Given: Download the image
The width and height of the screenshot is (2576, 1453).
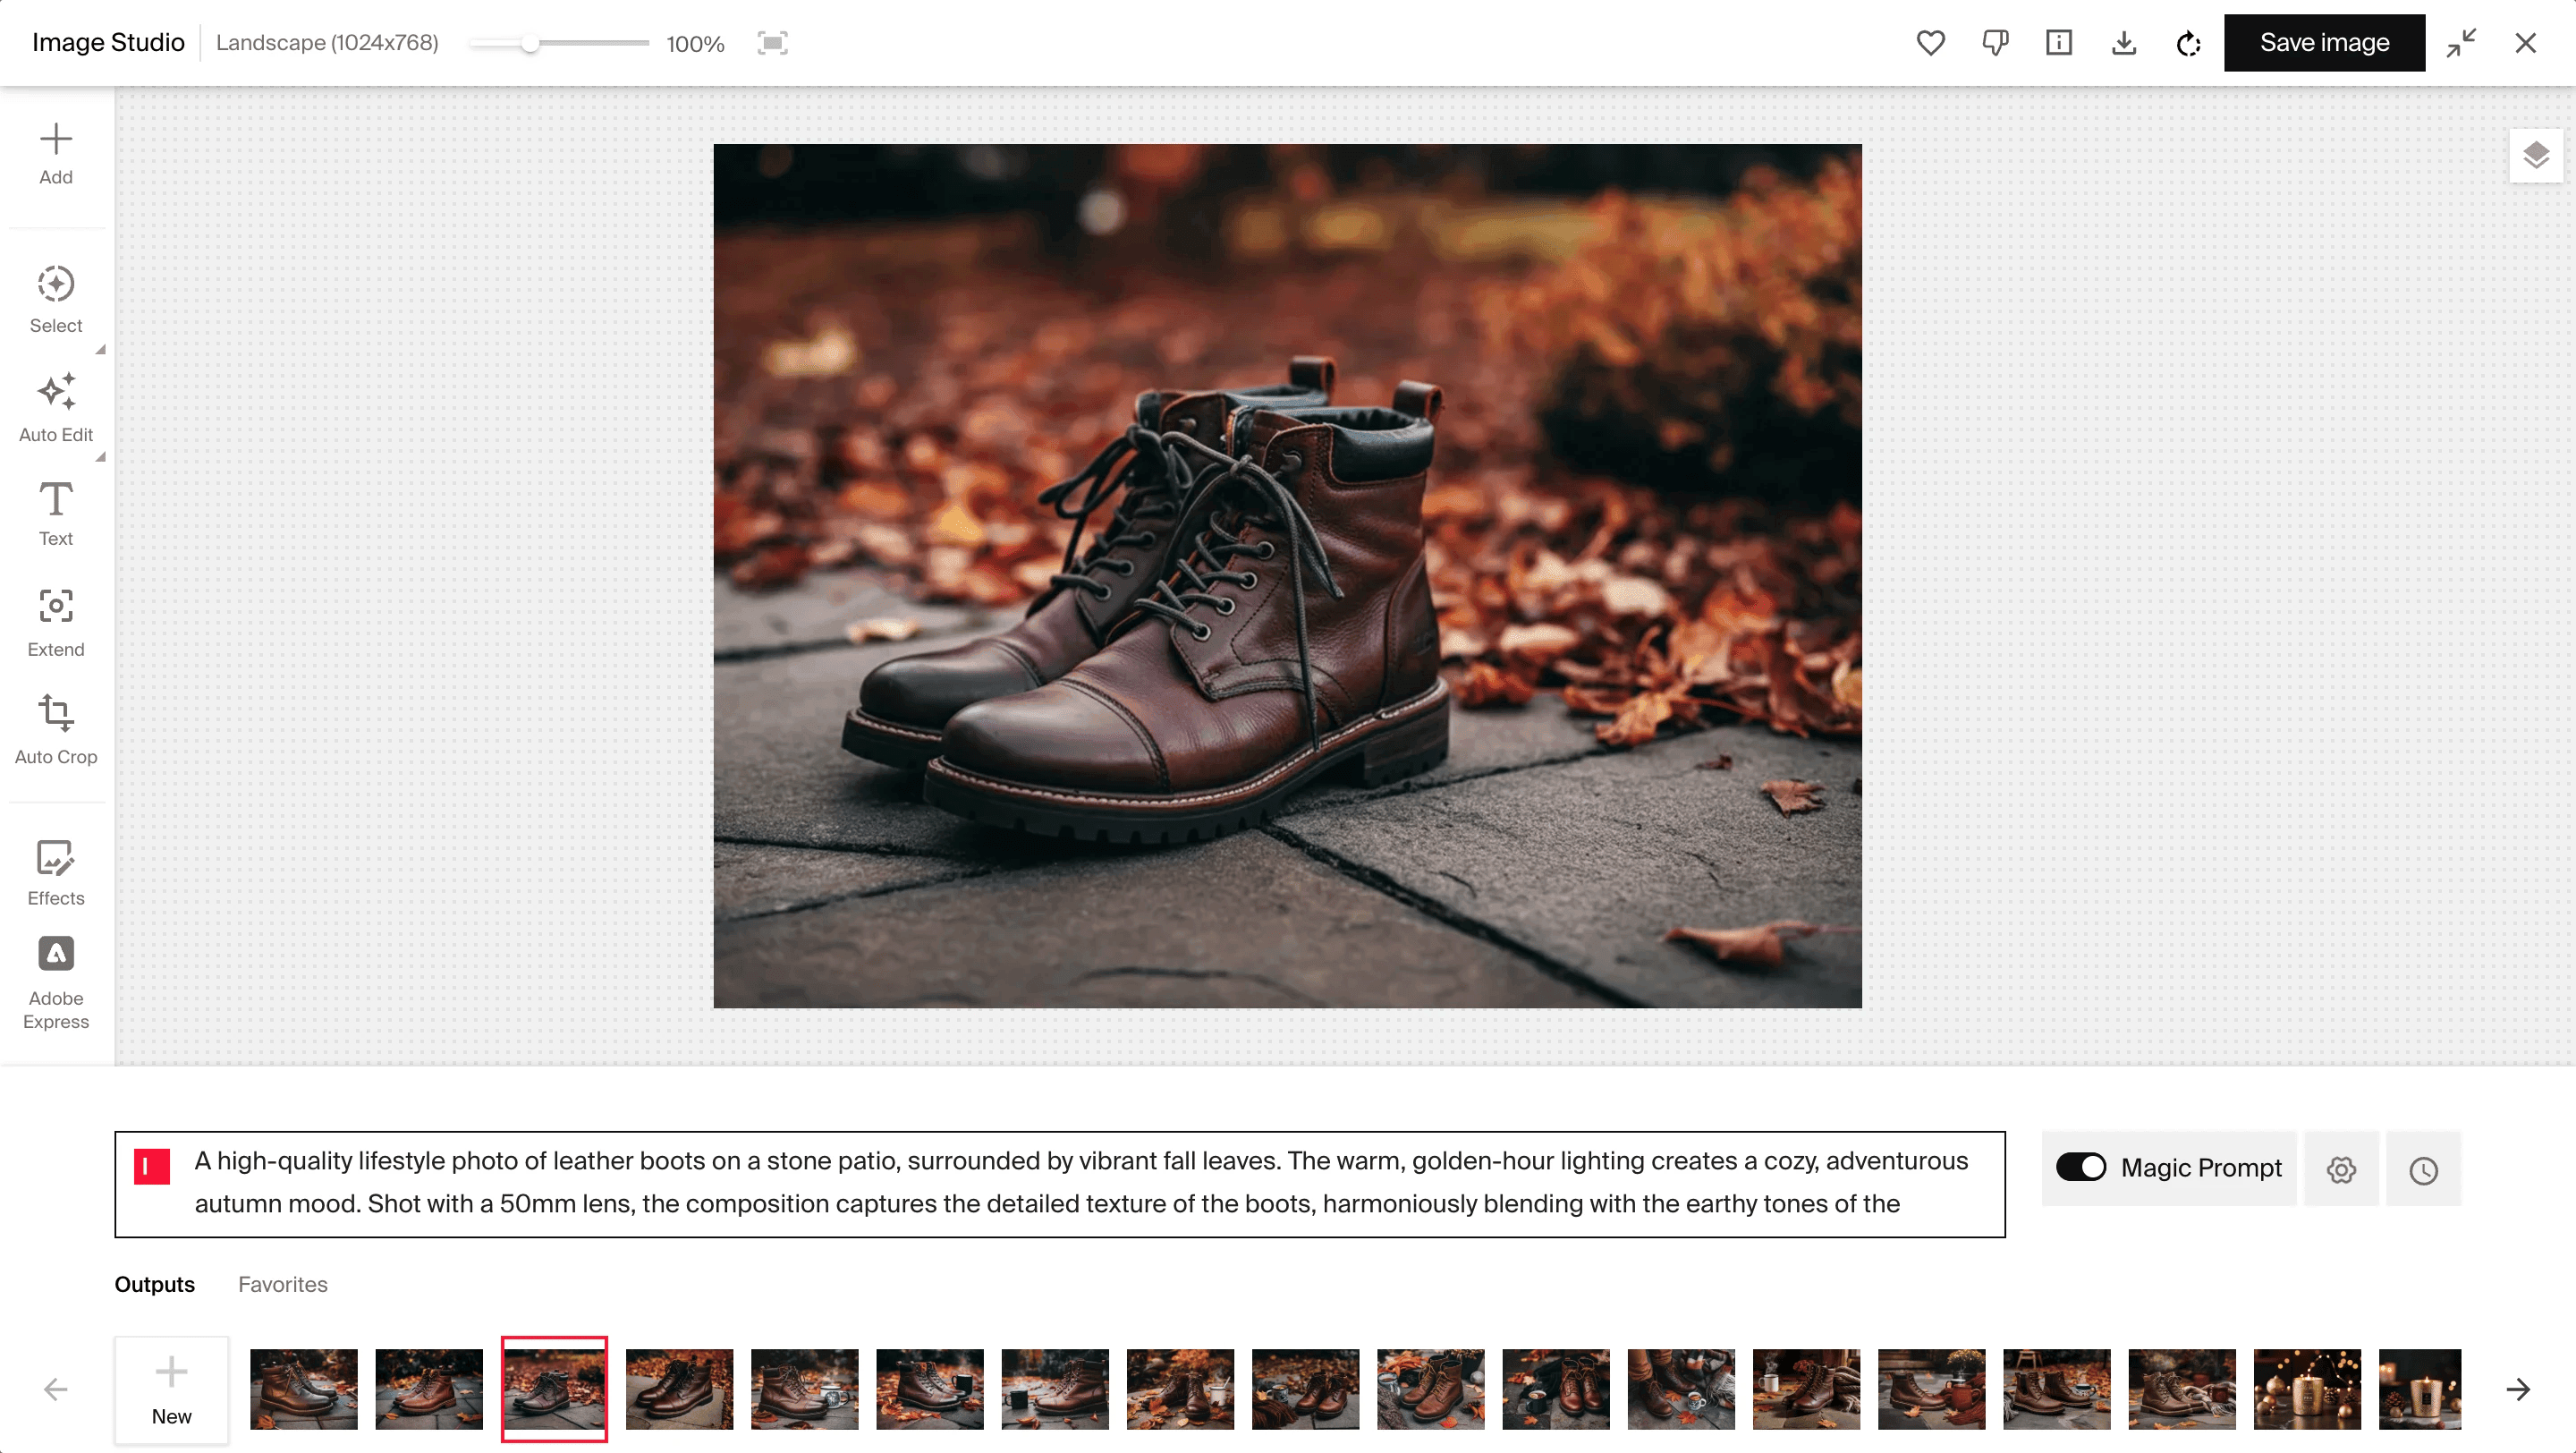Looking at the screenshot, I should [x=2124, y=43].
